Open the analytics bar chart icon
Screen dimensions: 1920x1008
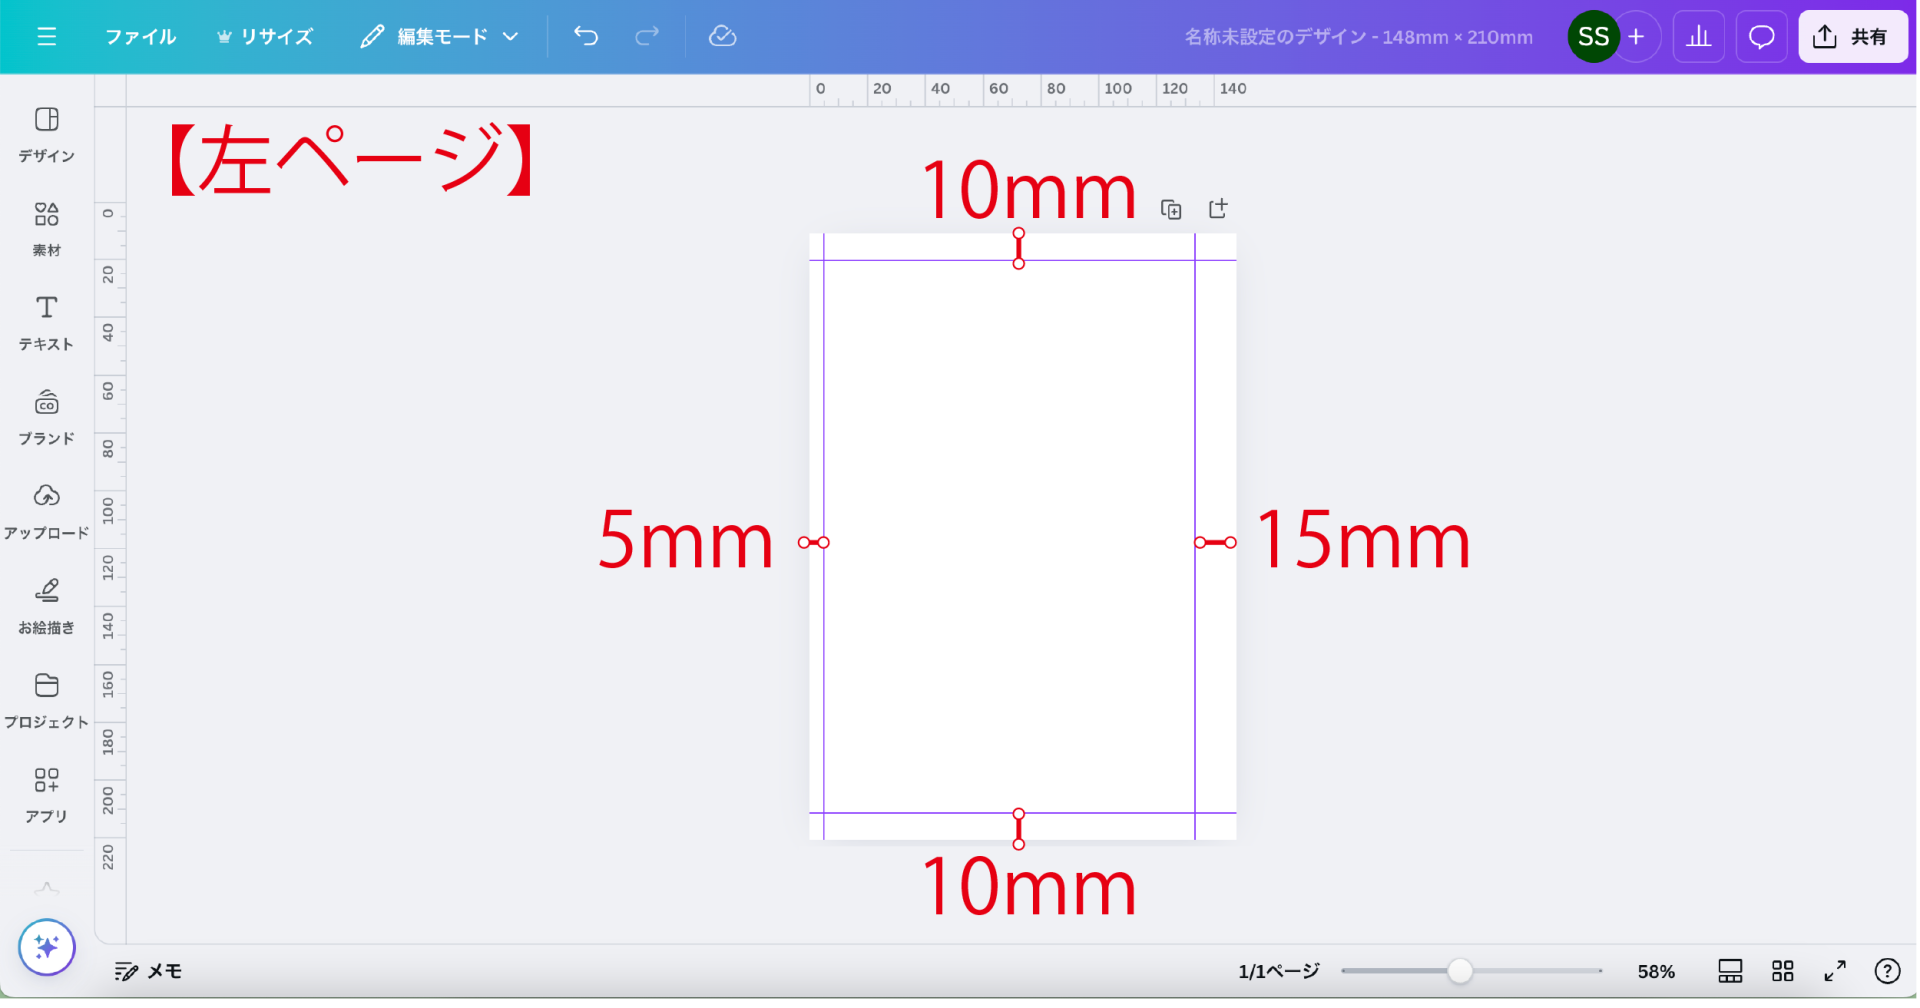[x=1698, y=37]
